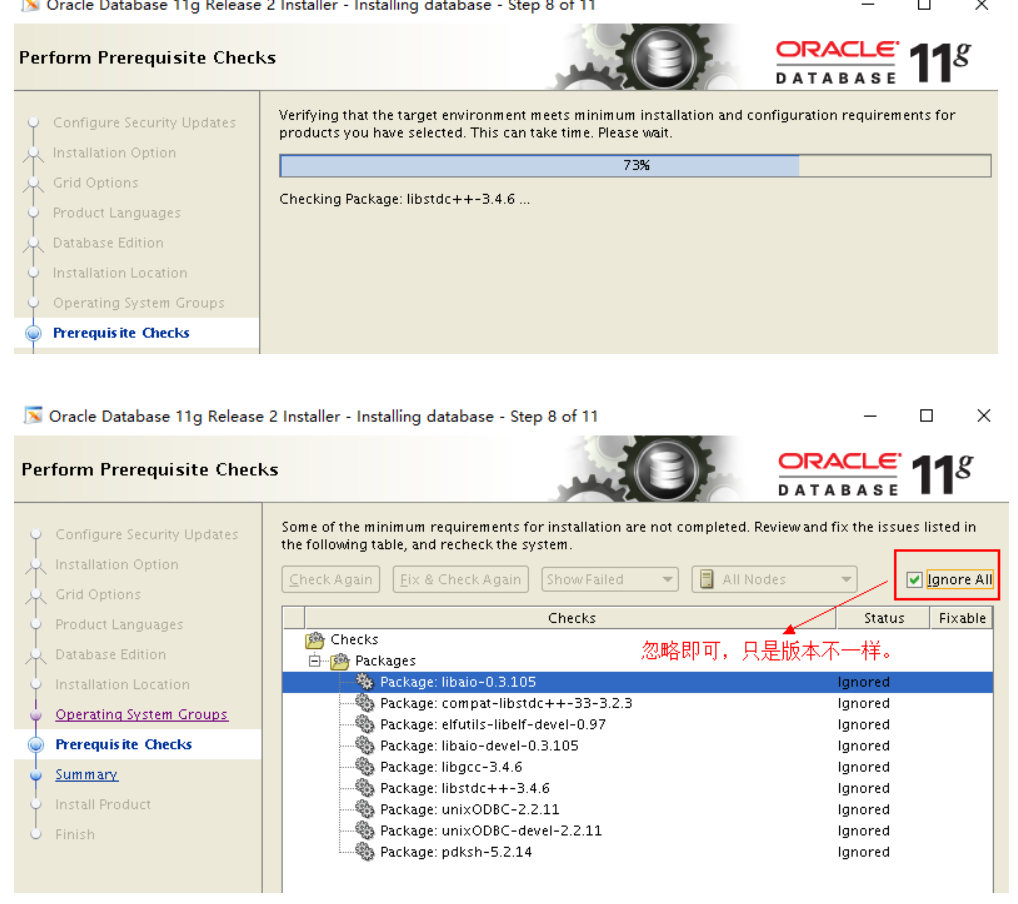Image resolution: width=1018 pixels, height=904 pixels.
Task: Click Installation Location in lower sidebar
Action: [122, 684]
